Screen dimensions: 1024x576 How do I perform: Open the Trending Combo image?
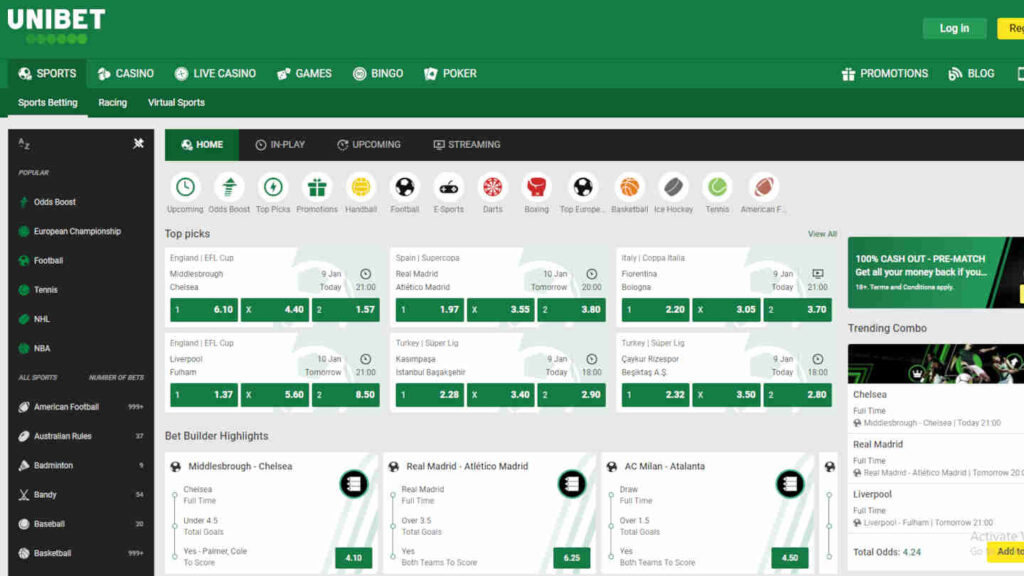935,364
